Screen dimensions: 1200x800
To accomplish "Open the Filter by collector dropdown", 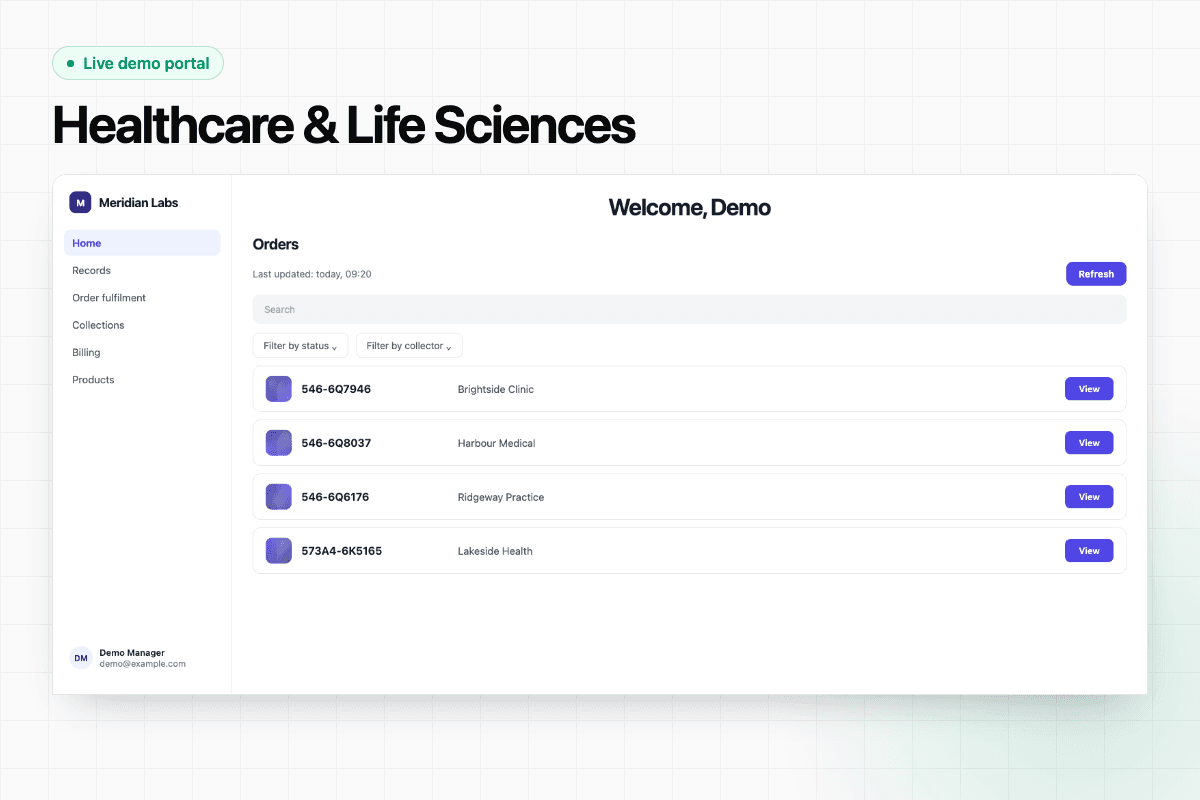I will click(409, 346).
